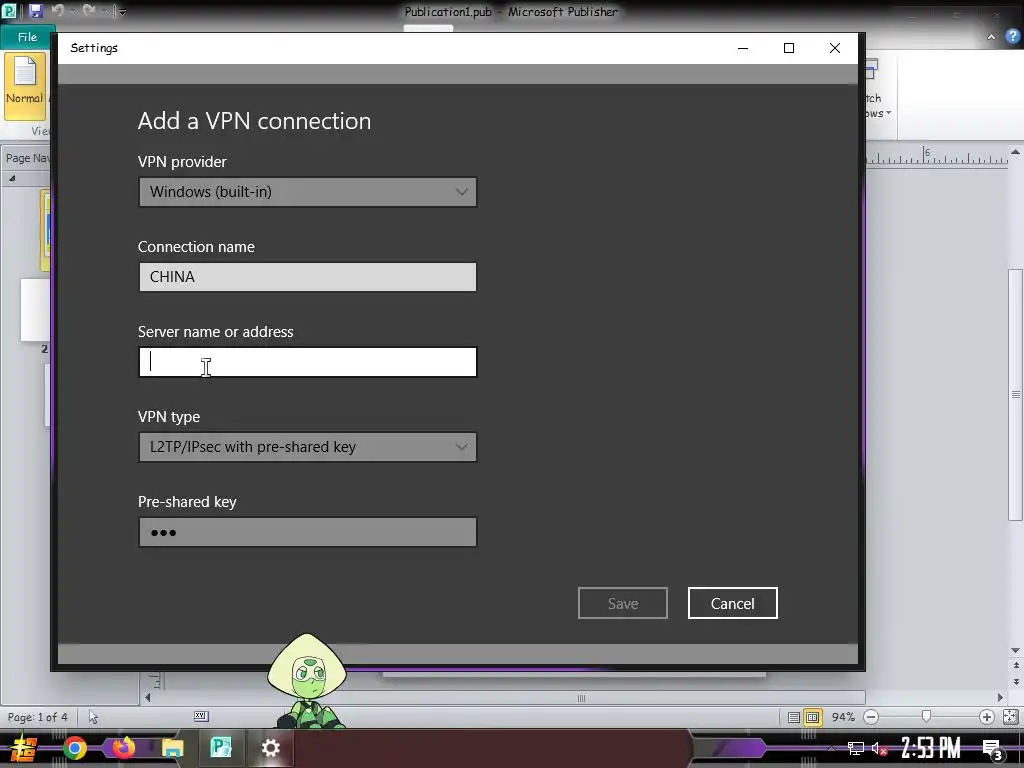Open the Start menu icon
This screenshot has height=768, width=1024.
point(24,748)
